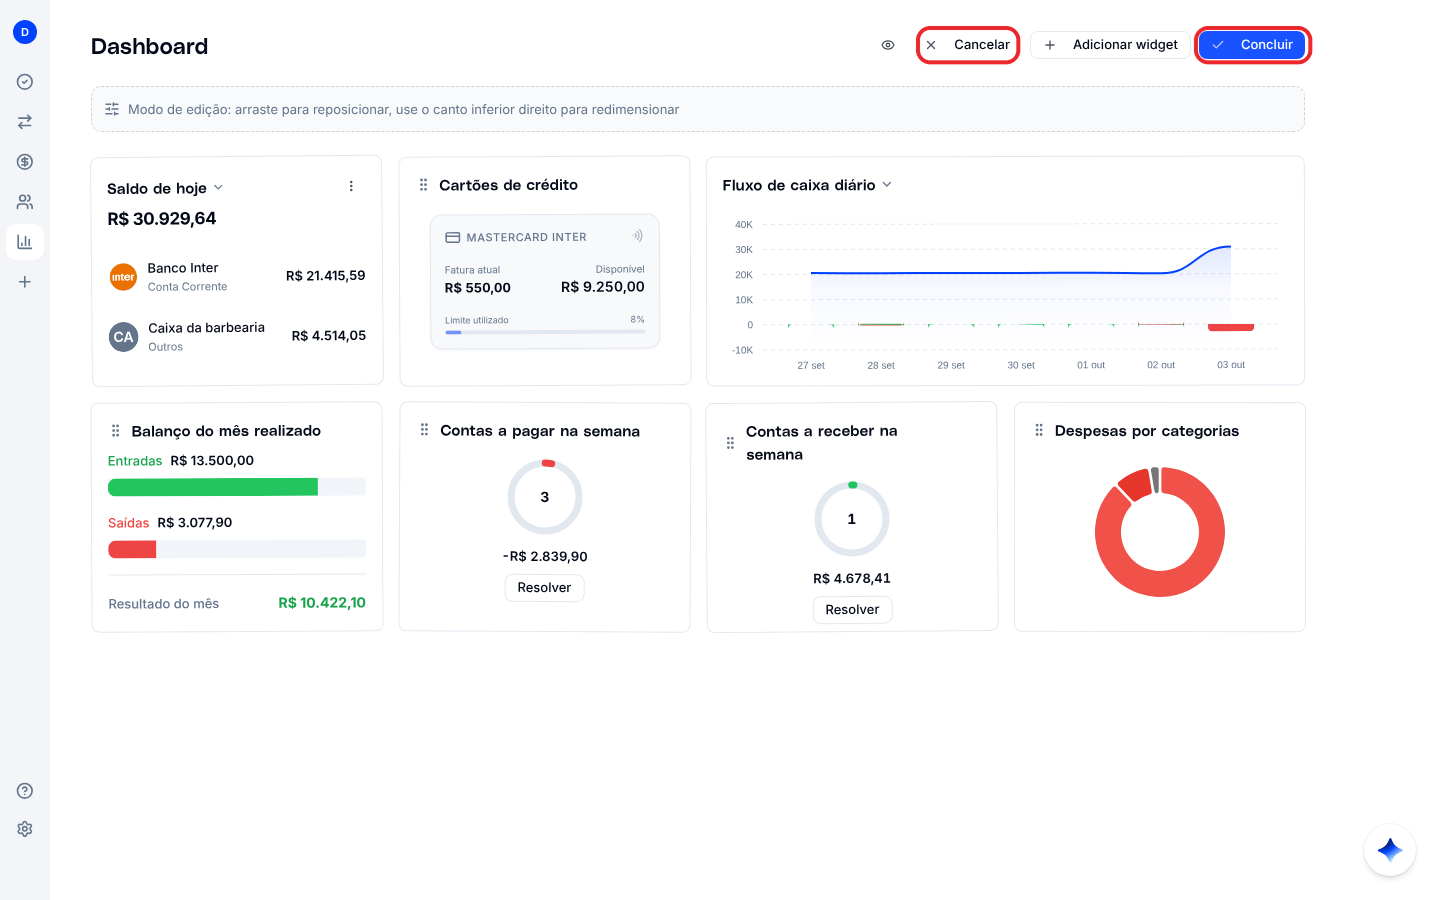Click the blue D avatar in the sidebar
This screenshot has height=900, width=1440.
25,32
